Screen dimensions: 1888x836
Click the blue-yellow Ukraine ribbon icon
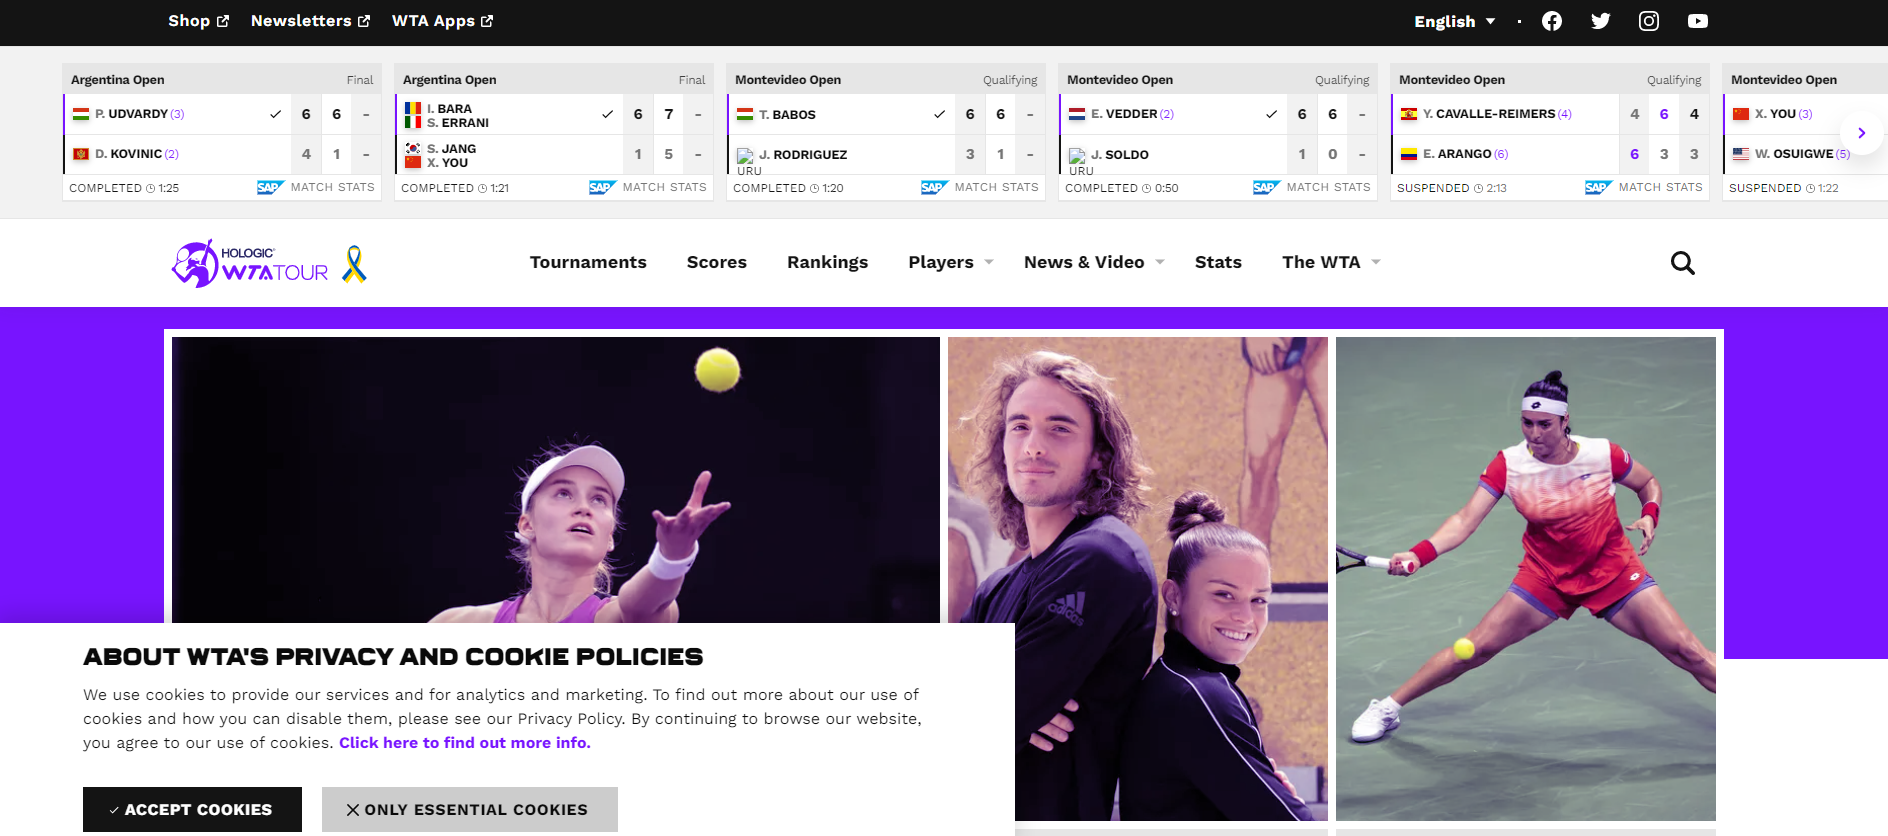coord(354,264)
